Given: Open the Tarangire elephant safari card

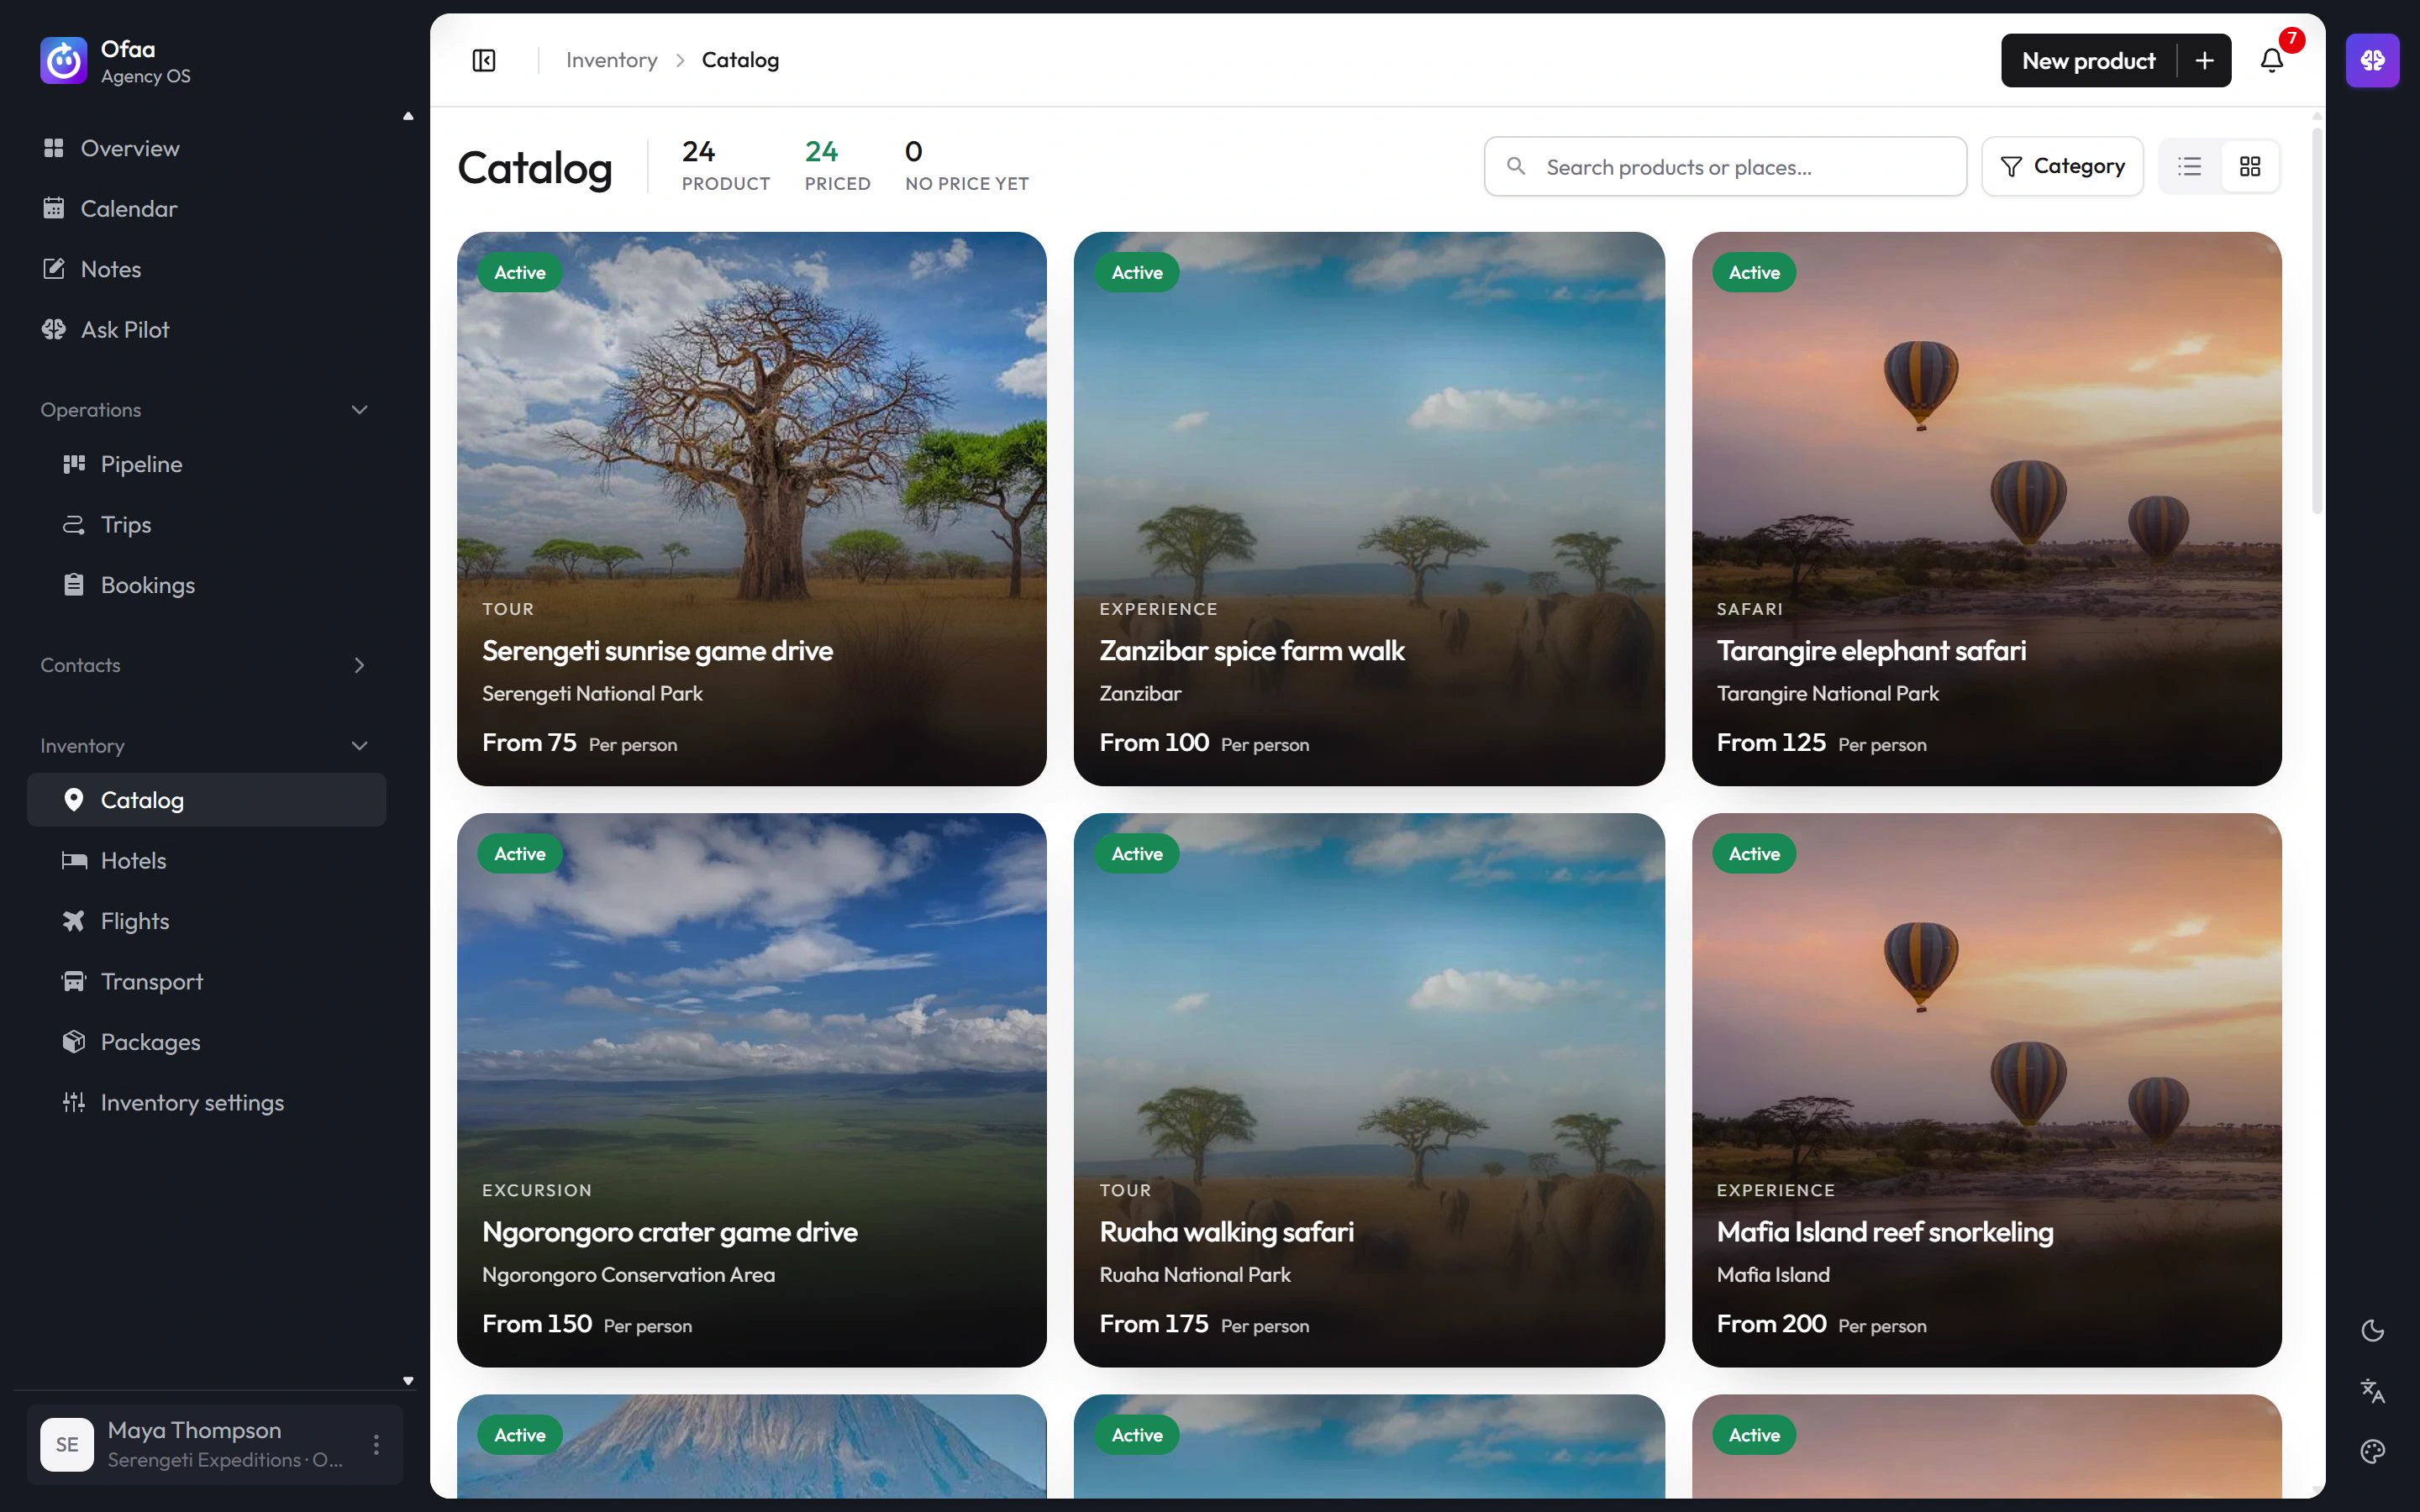Looking at the screenshot, I should point(1986,509).
